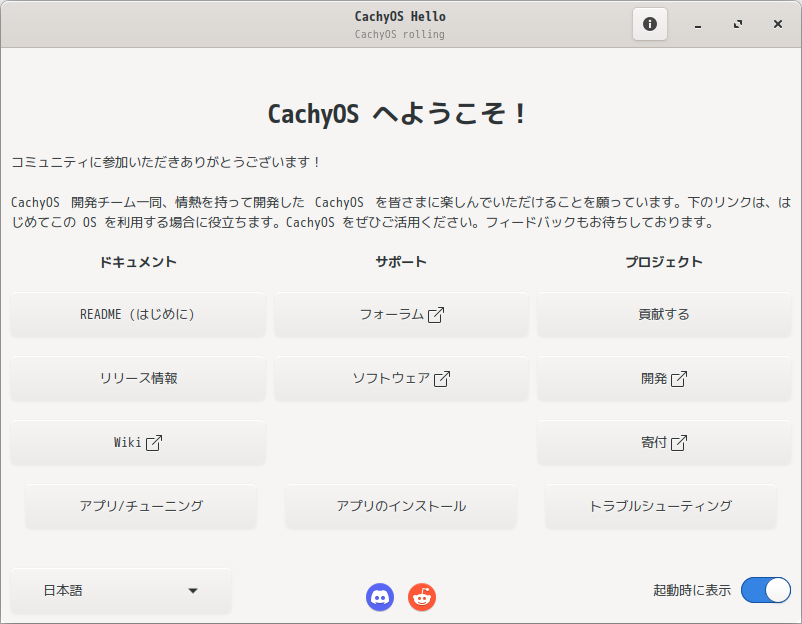This screenshot has height=624, width=802.
Task: Toggle the 起動時に表示 switch off
Action: [766, 590]
